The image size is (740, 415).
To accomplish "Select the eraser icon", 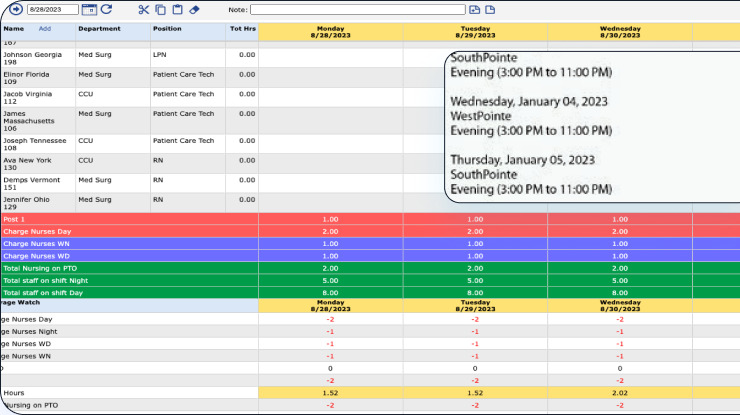I will click(194, 9).
